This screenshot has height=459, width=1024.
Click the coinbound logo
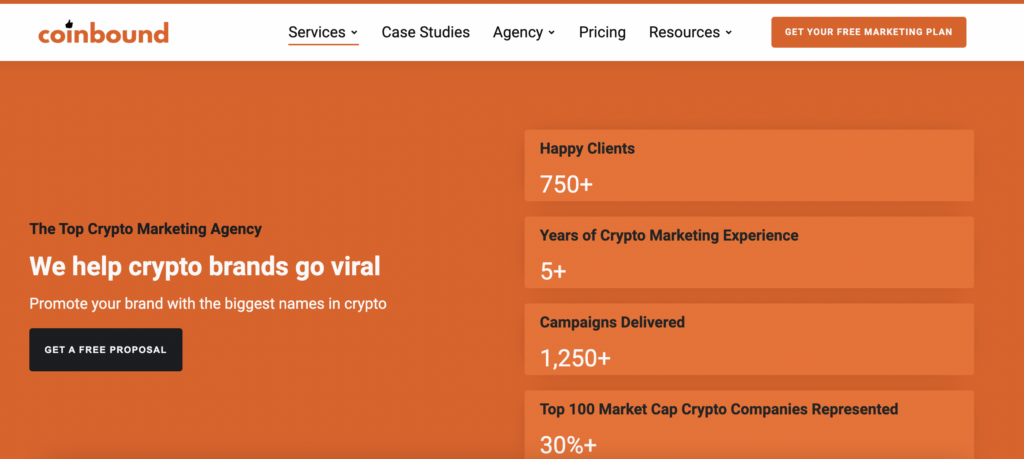point(103,32)
